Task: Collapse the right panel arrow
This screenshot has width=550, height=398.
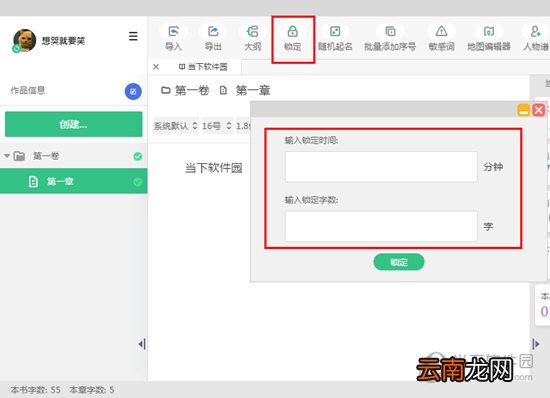Action: click(536, 344)
